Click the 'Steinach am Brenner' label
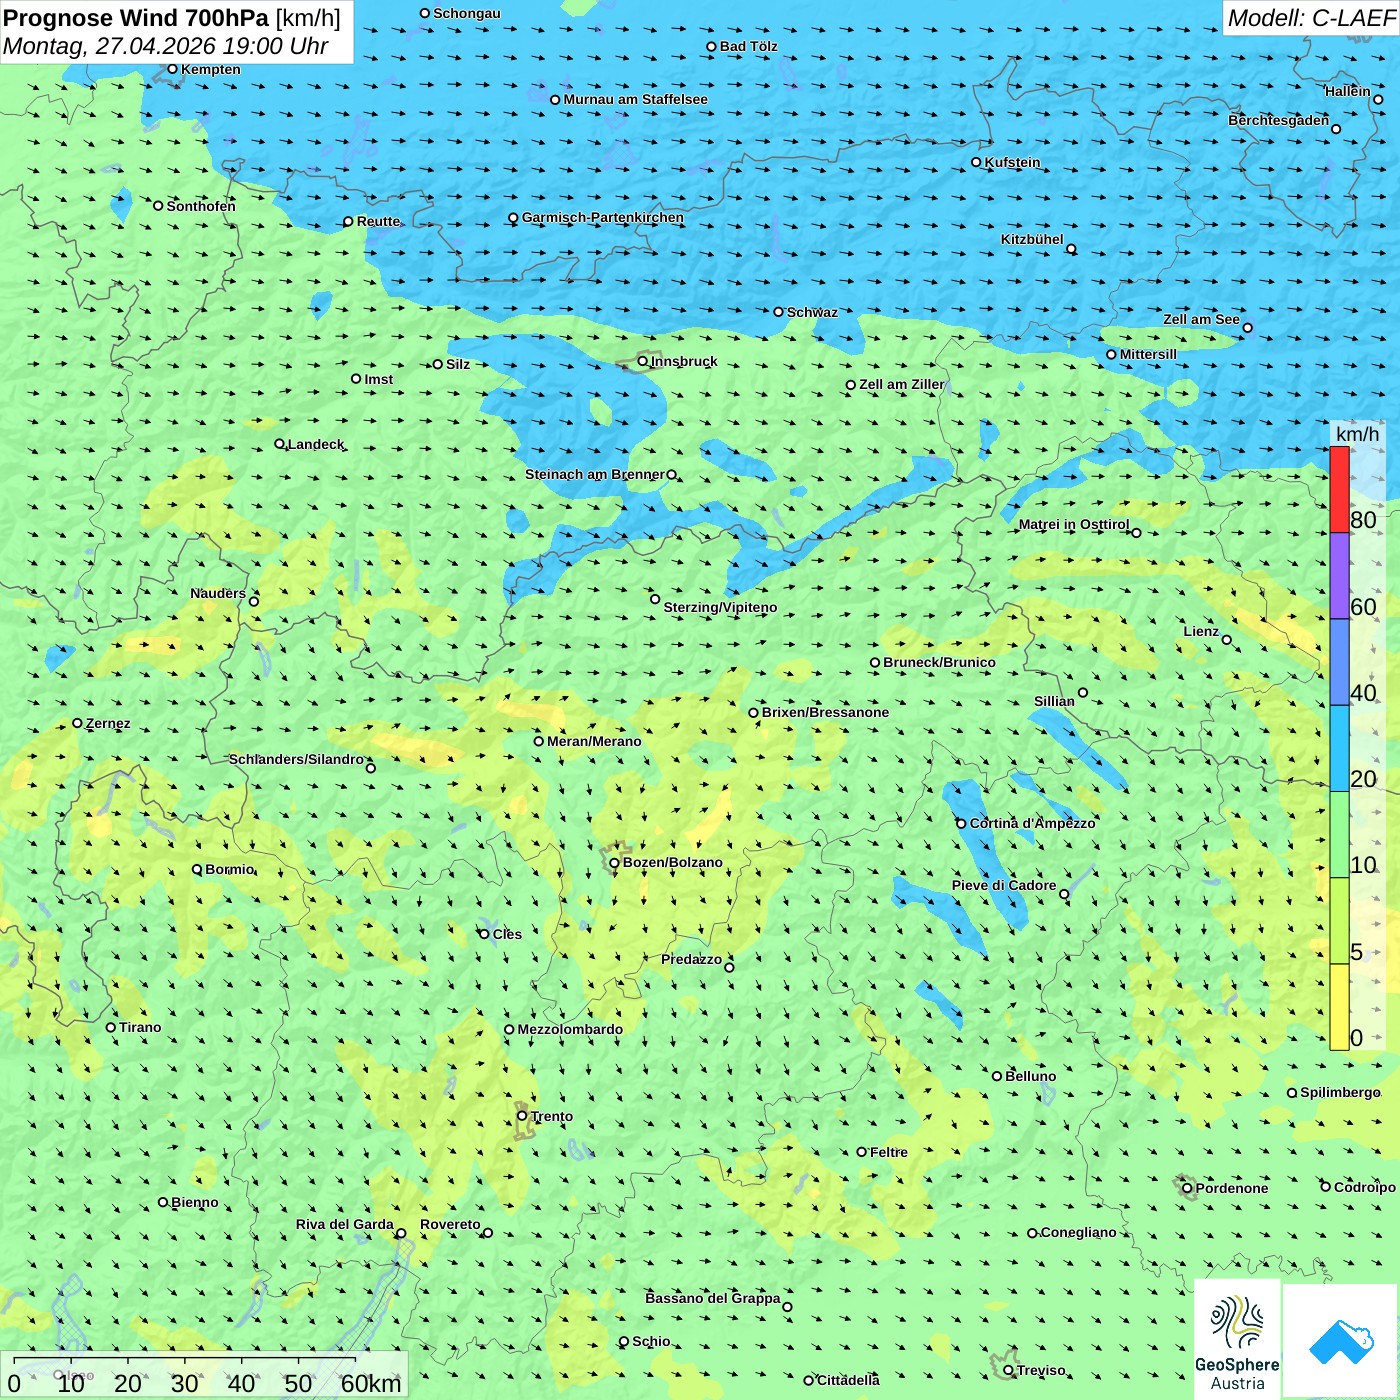Viewport: 1400px width, 1400px height. pyautogui.click(x=595, y=474)
